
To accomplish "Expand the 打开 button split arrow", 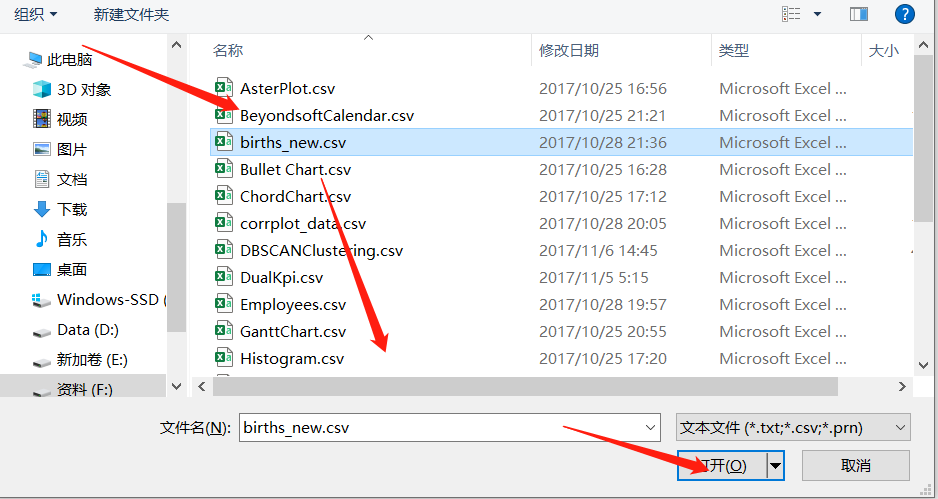I will tap(775, 465).
